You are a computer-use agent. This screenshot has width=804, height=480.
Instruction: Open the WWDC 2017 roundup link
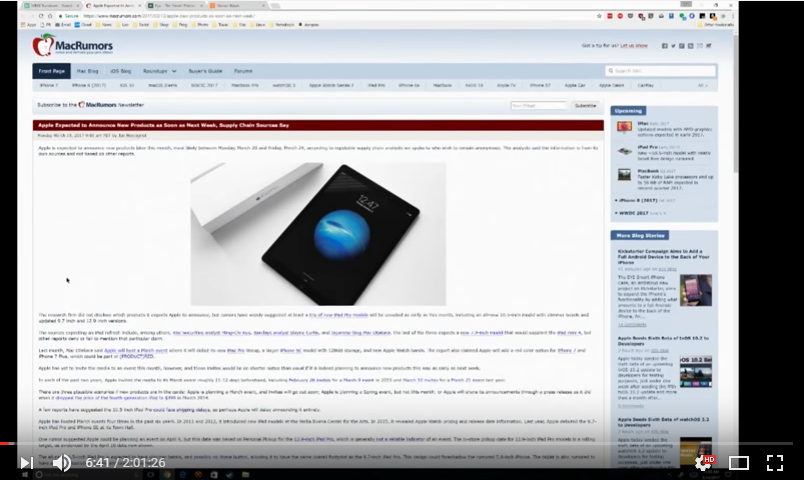coord(204,86)
